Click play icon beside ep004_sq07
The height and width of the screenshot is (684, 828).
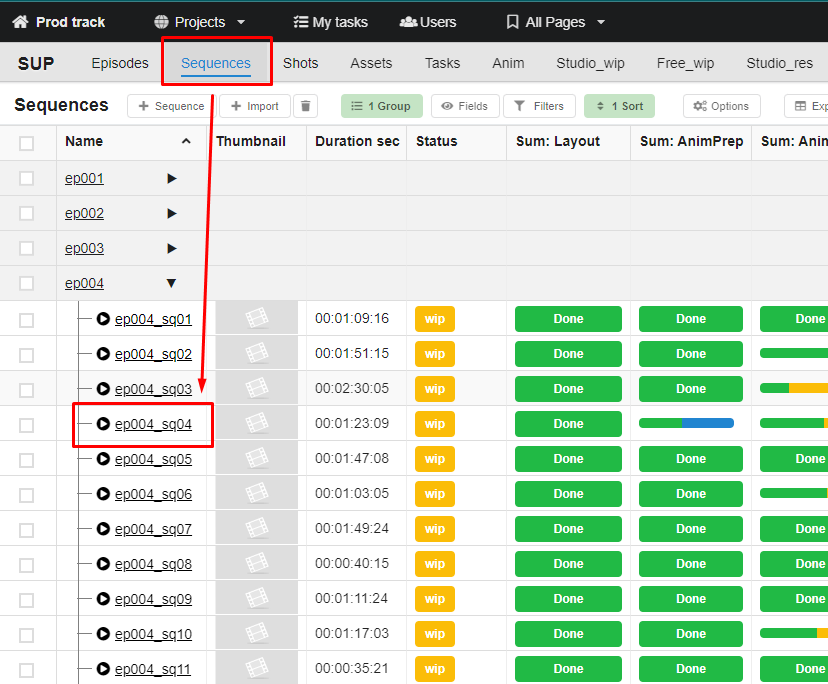point(103,529)
